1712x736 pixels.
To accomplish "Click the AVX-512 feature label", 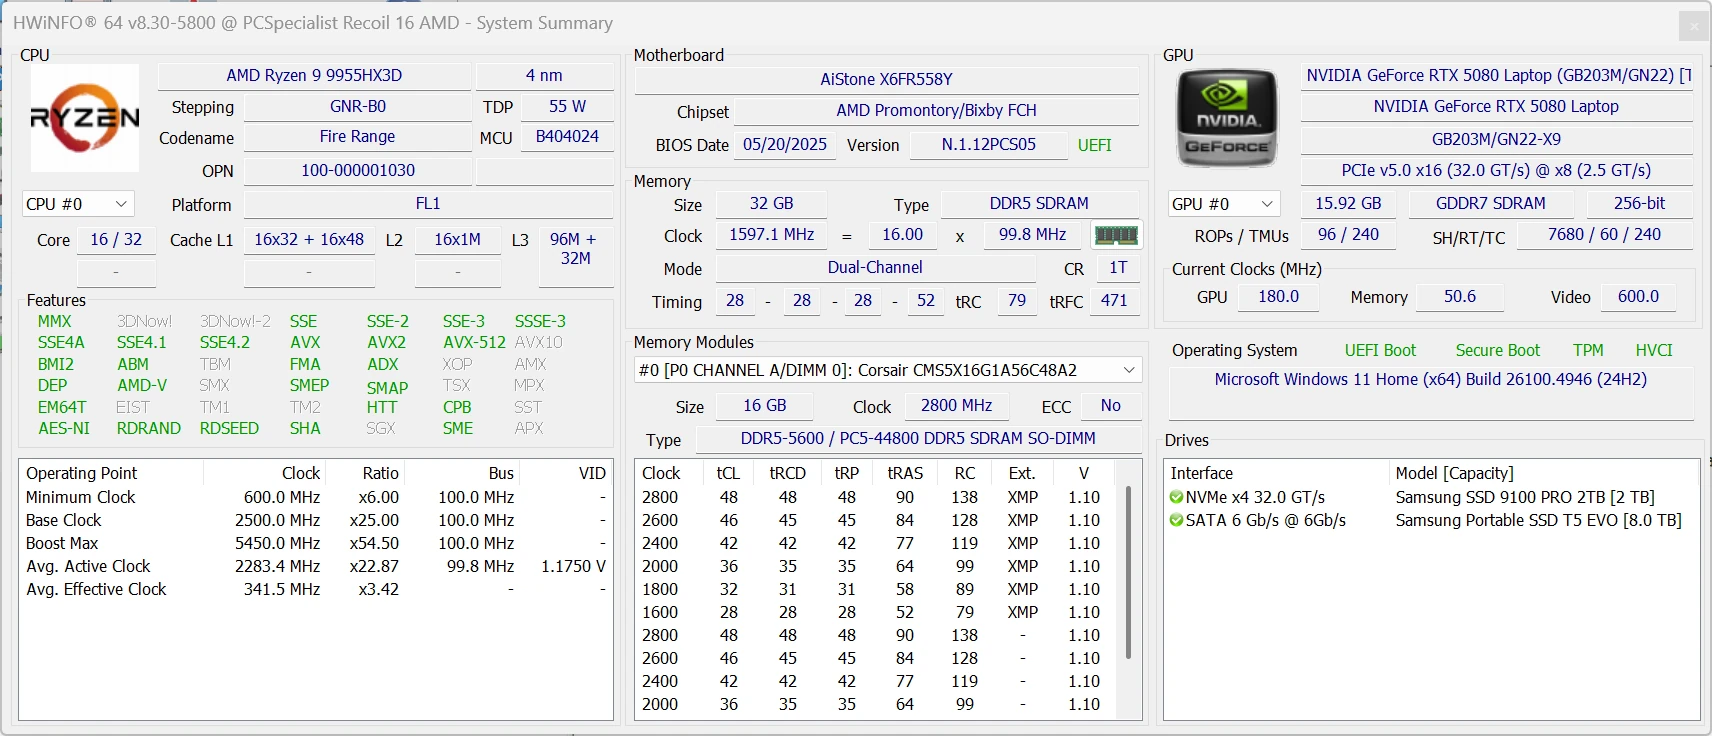I will (x=474, y=342).
